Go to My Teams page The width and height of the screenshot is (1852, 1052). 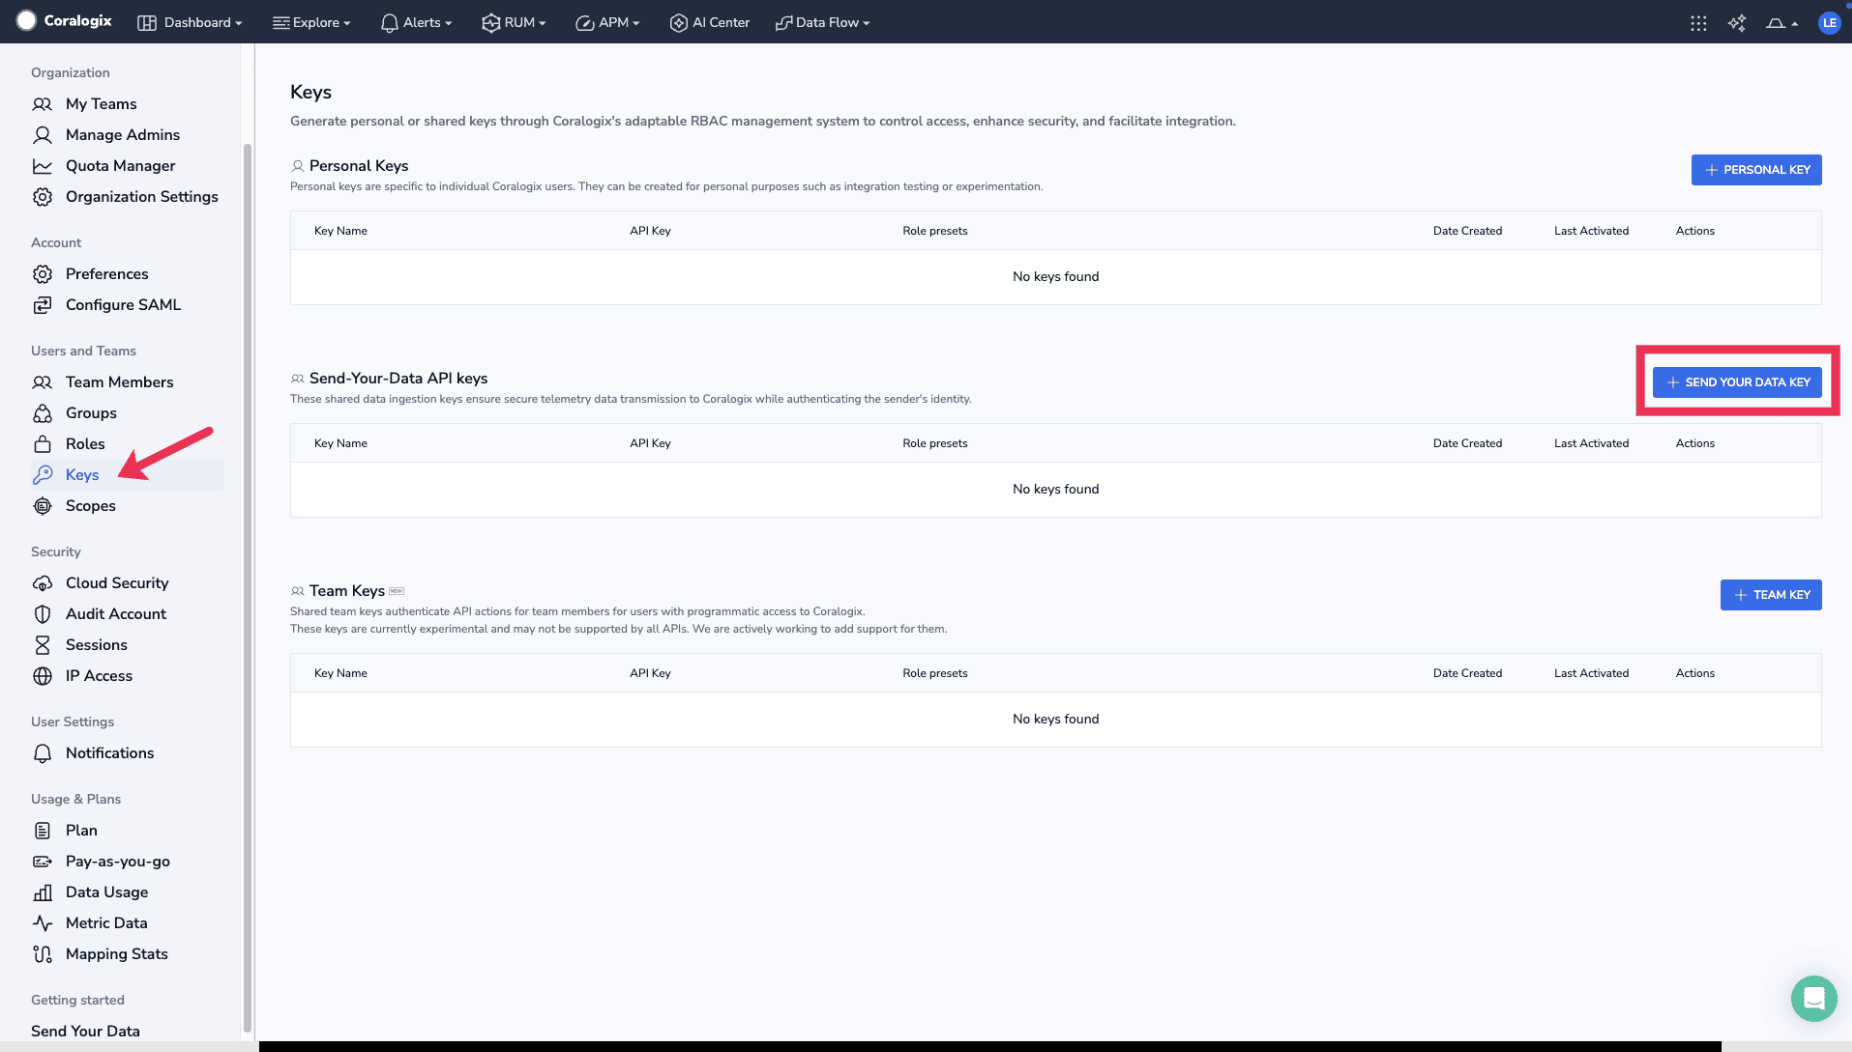pos(101,104)
